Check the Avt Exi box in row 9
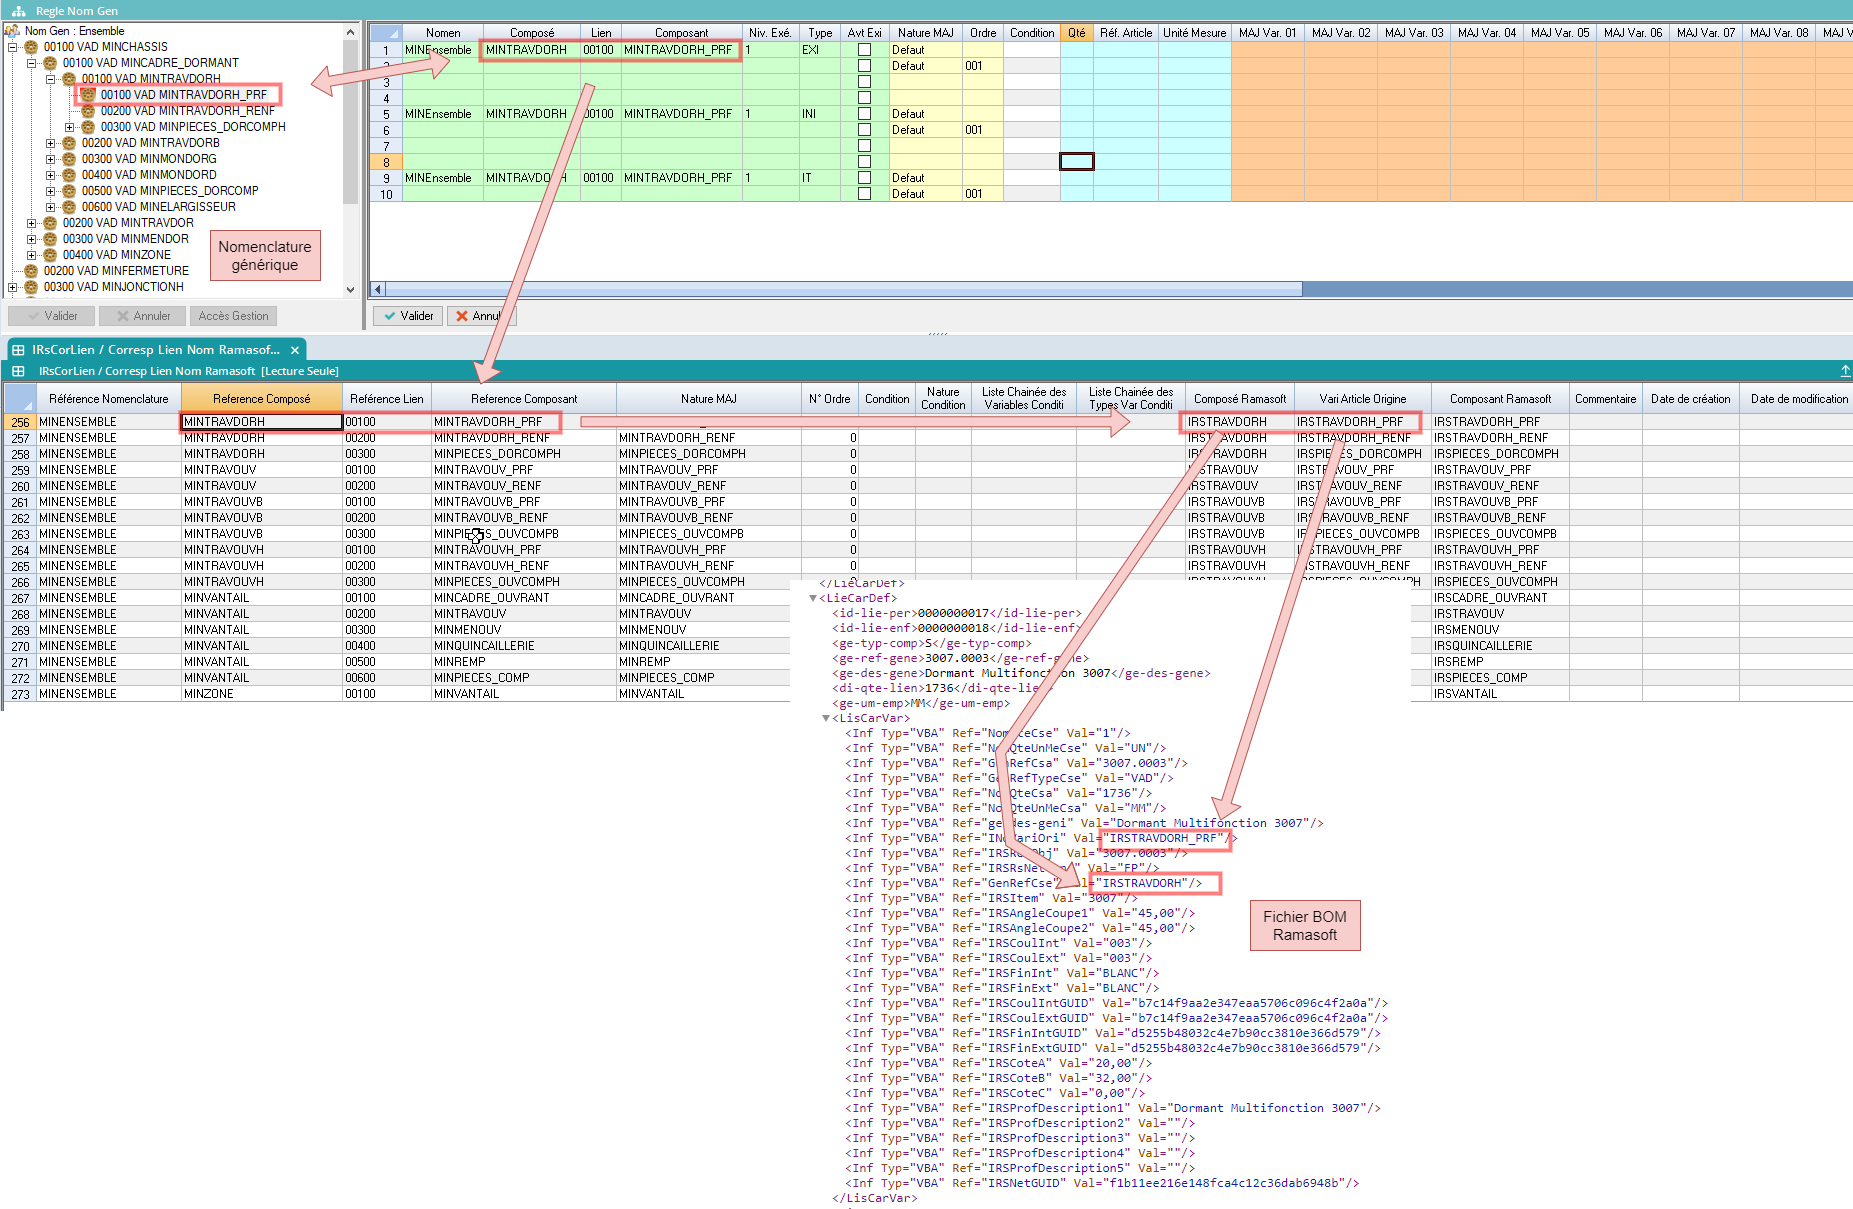This screenshot has width=1853, height=1209. (x=864, y=178)
